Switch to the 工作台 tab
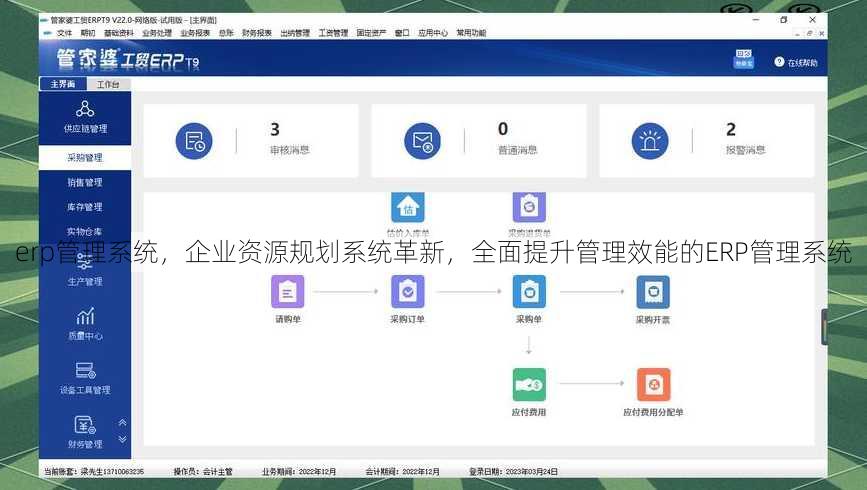 [108, 85]
